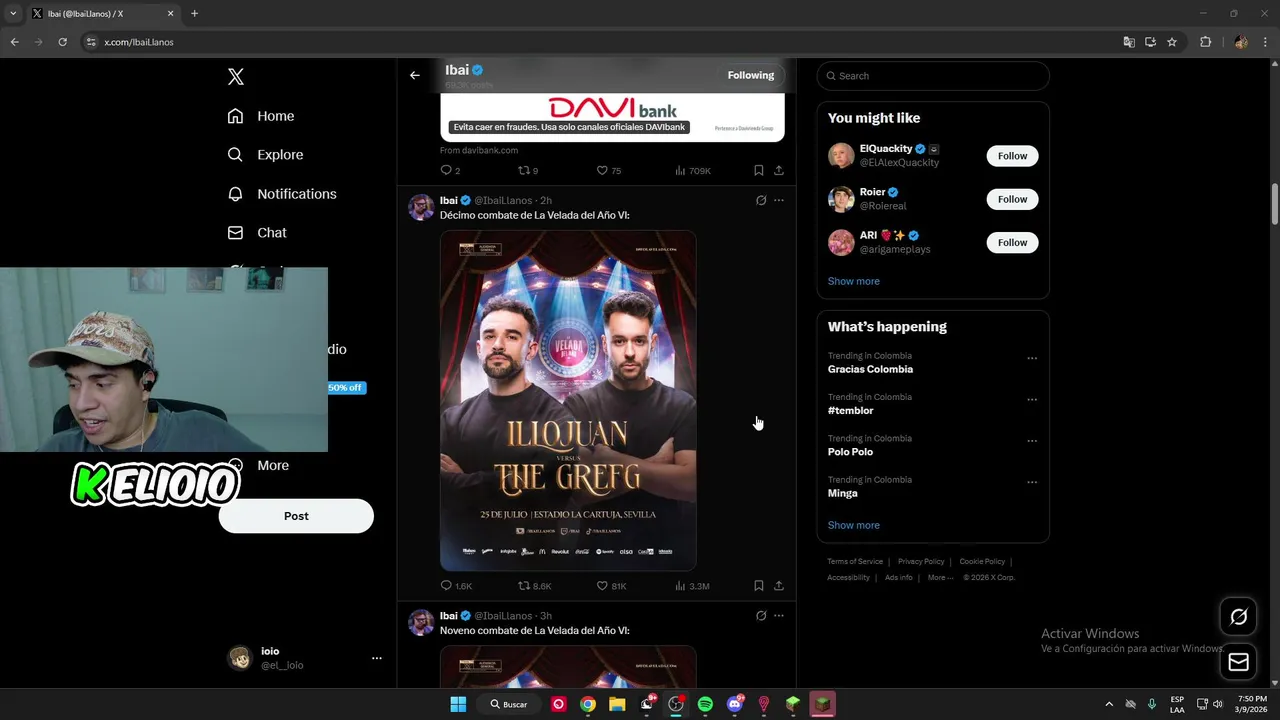Screen dimensions: 1280x720
Task: Open the Polo Polo trend
Action: coord(850,452)
